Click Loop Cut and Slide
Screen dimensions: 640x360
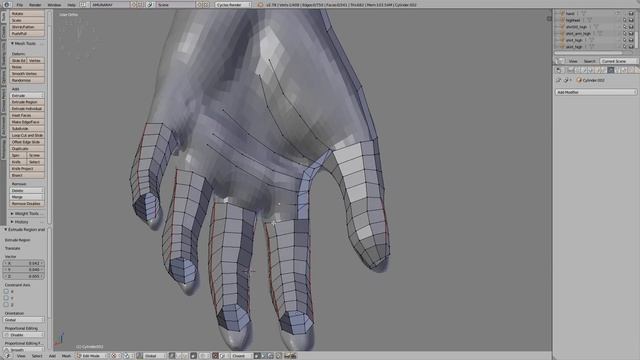(x=27, y=135)
